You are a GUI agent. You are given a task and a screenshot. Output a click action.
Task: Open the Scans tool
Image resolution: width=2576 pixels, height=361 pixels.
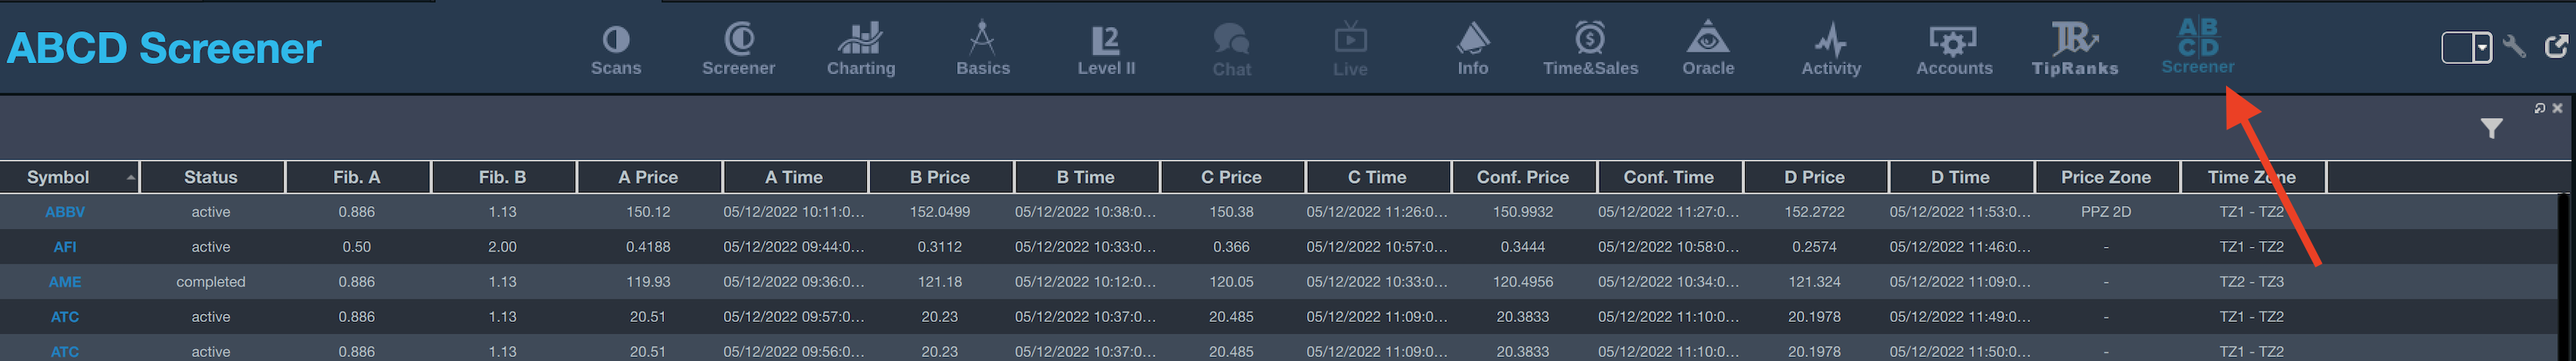coord(616,50)
